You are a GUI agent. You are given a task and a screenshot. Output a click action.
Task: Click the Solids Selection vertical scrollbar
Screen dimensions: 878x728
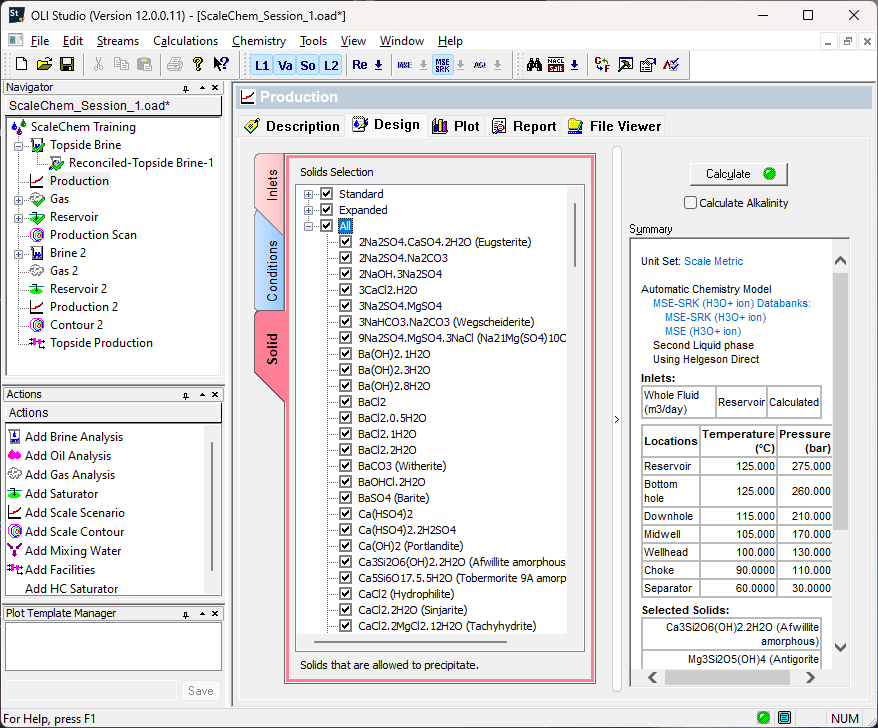[575, 235]
